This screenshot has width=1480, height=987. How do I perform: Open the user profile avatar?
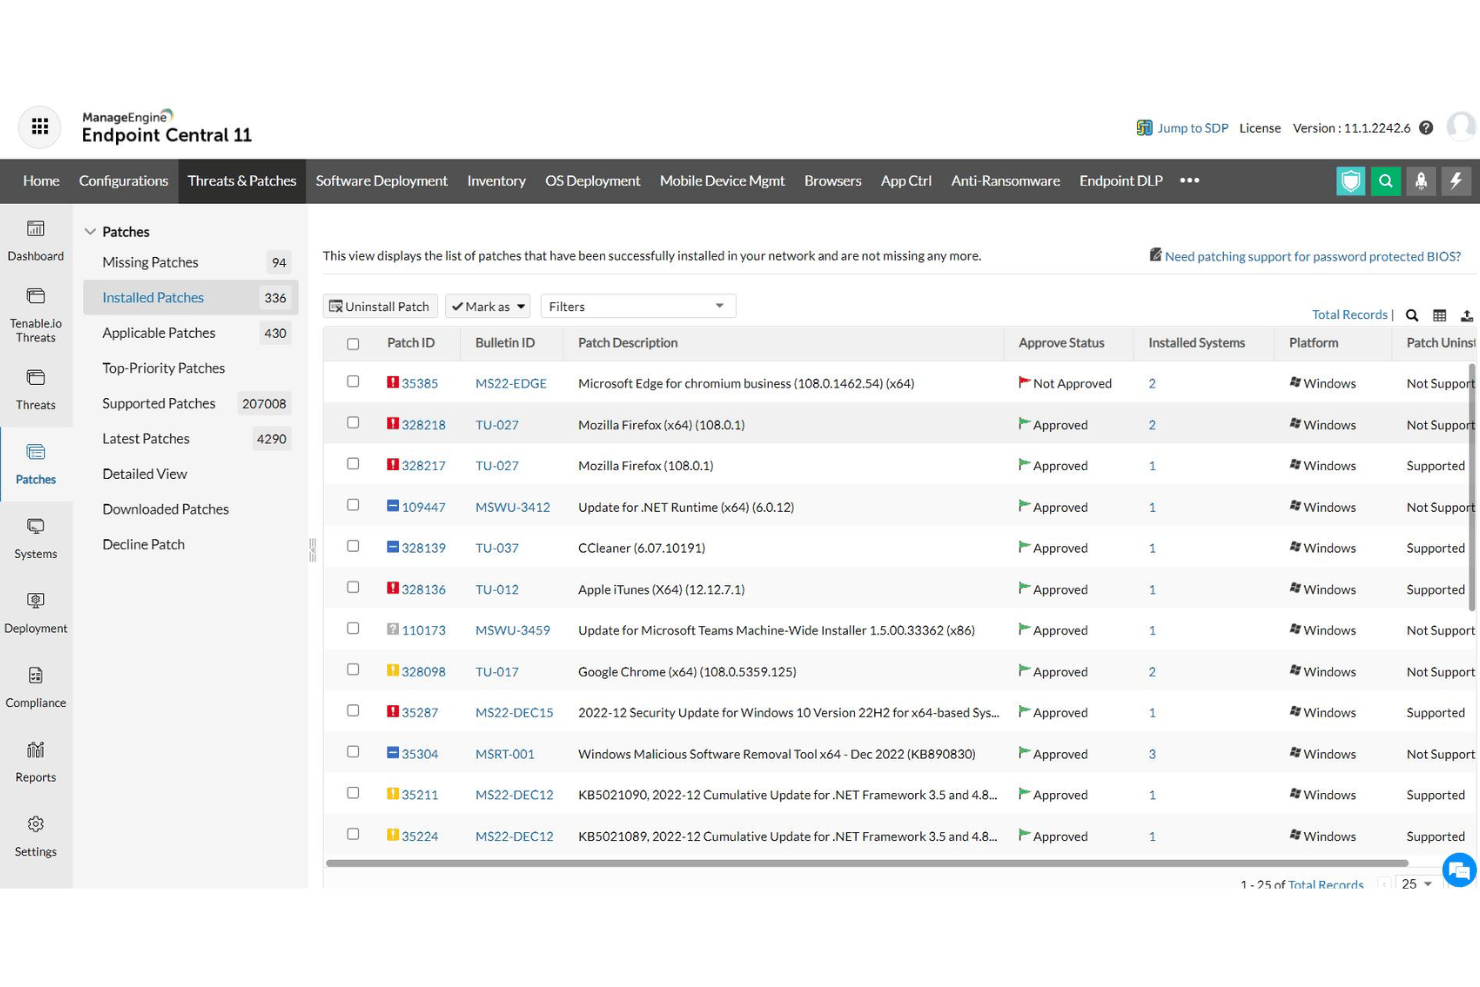[1461, 127]
